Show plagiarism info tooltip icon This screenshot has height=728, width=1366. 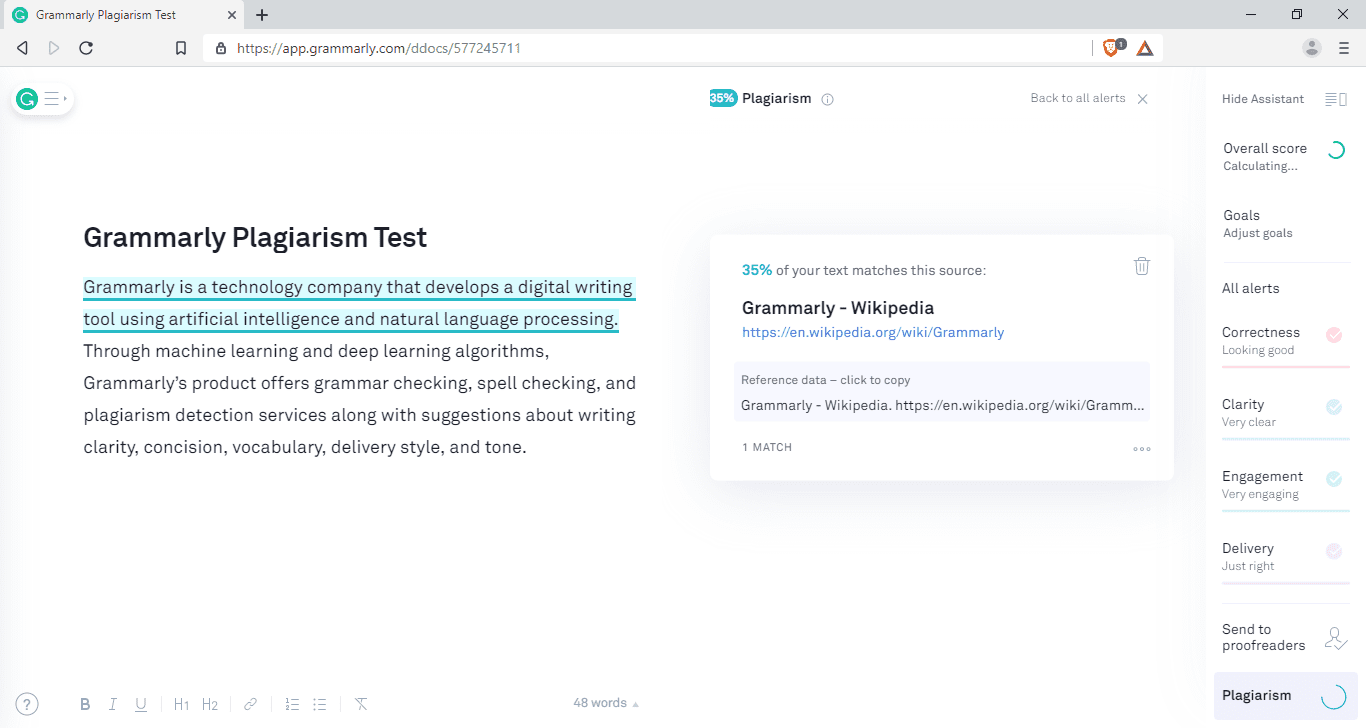pyautogui.click(x=827, y=98)
